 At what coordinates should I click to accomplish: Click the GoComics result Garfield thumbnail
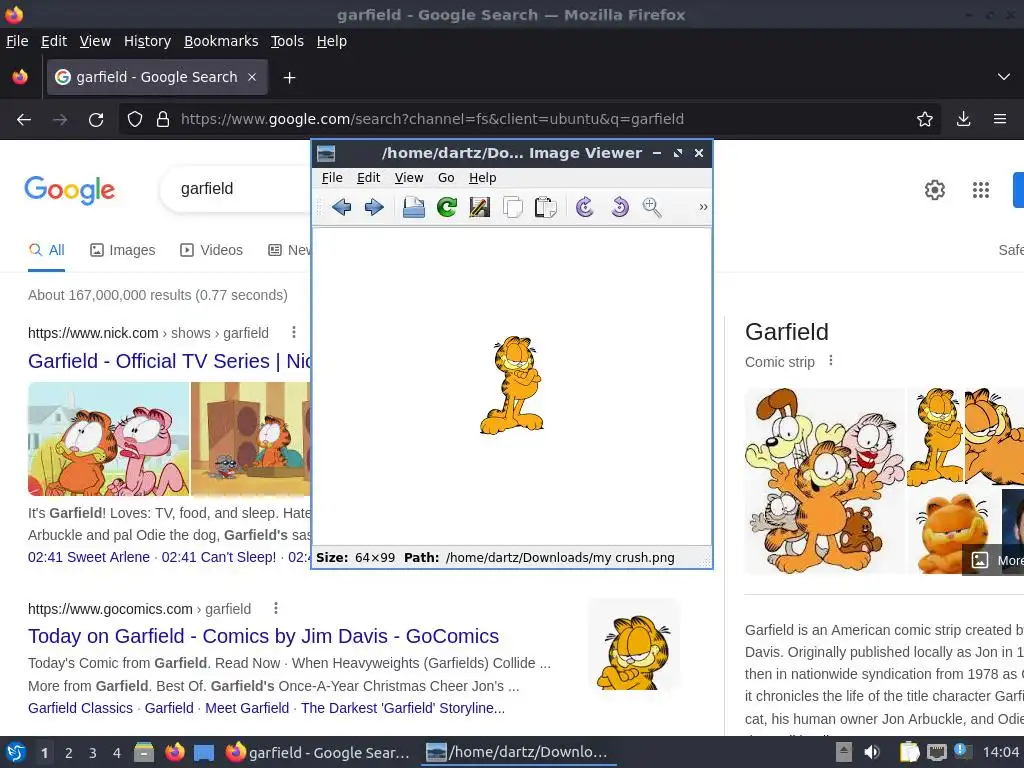pos(634,645)
